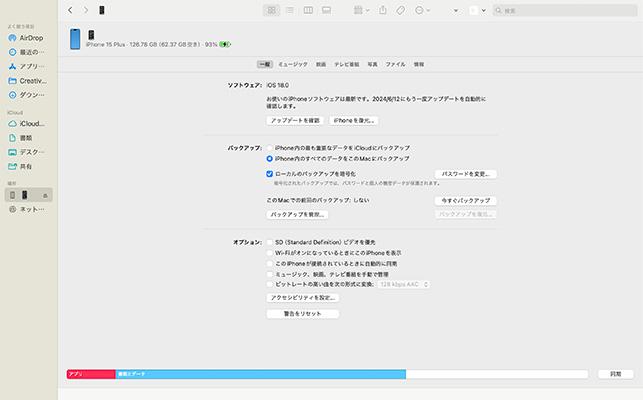
Task: Select the General (一般) tab
Action: tap(264, 64)
